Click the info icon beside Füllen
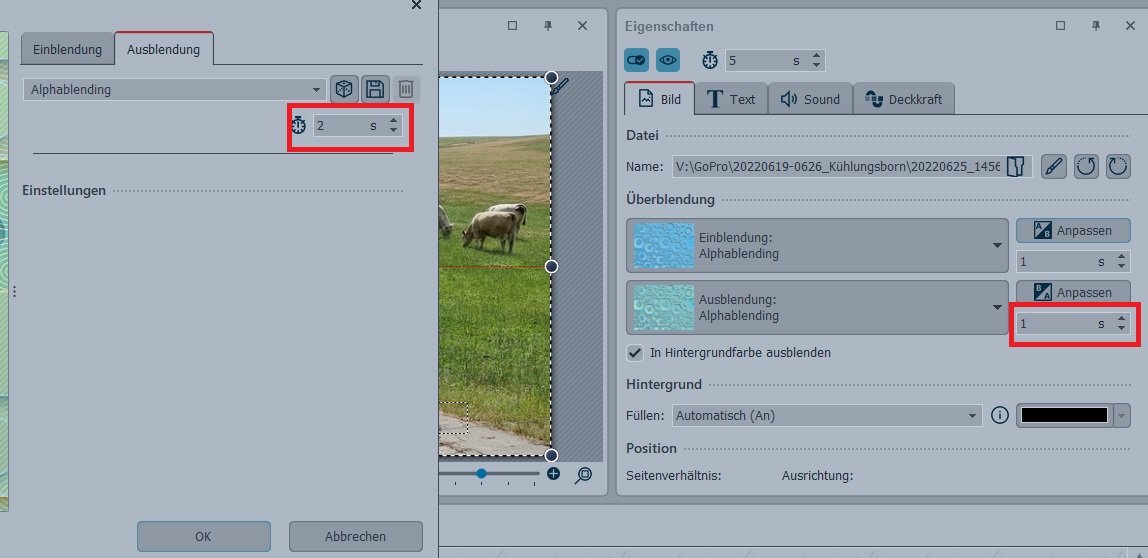 pos(999,415)
